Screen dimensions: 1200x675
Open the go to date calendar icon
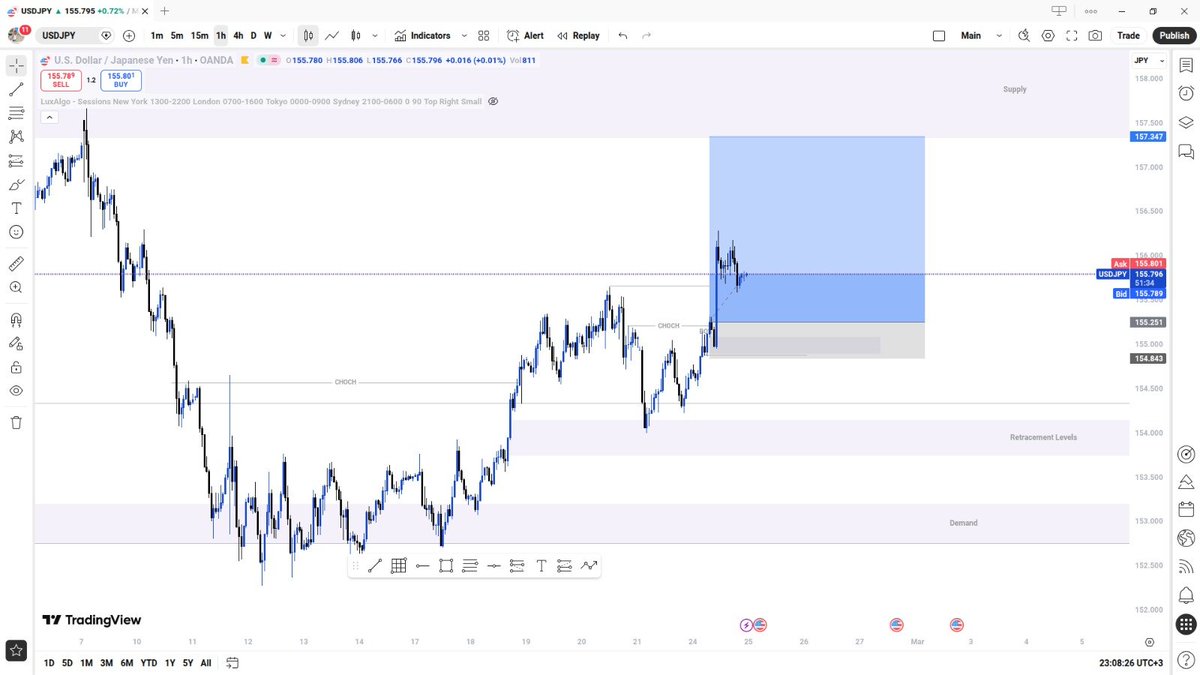232,663
